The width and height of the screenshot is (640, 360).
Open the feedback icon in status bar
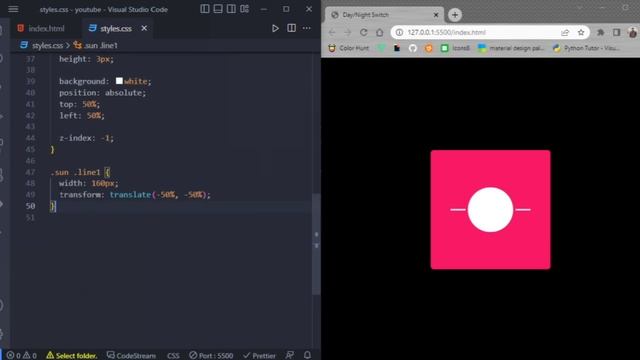(290, 355)
